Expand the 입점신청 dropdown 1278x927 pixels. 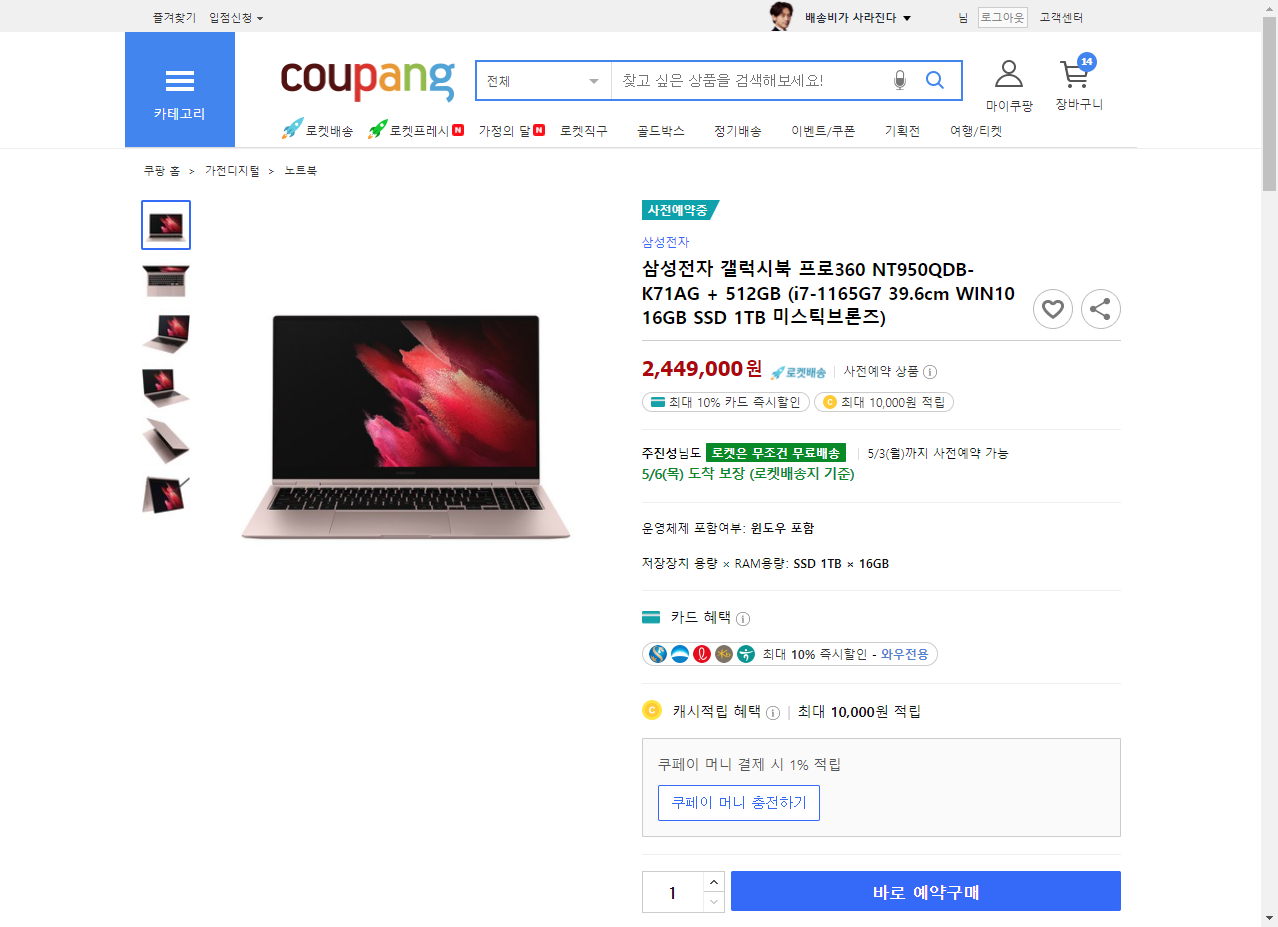tap(236, 18)
